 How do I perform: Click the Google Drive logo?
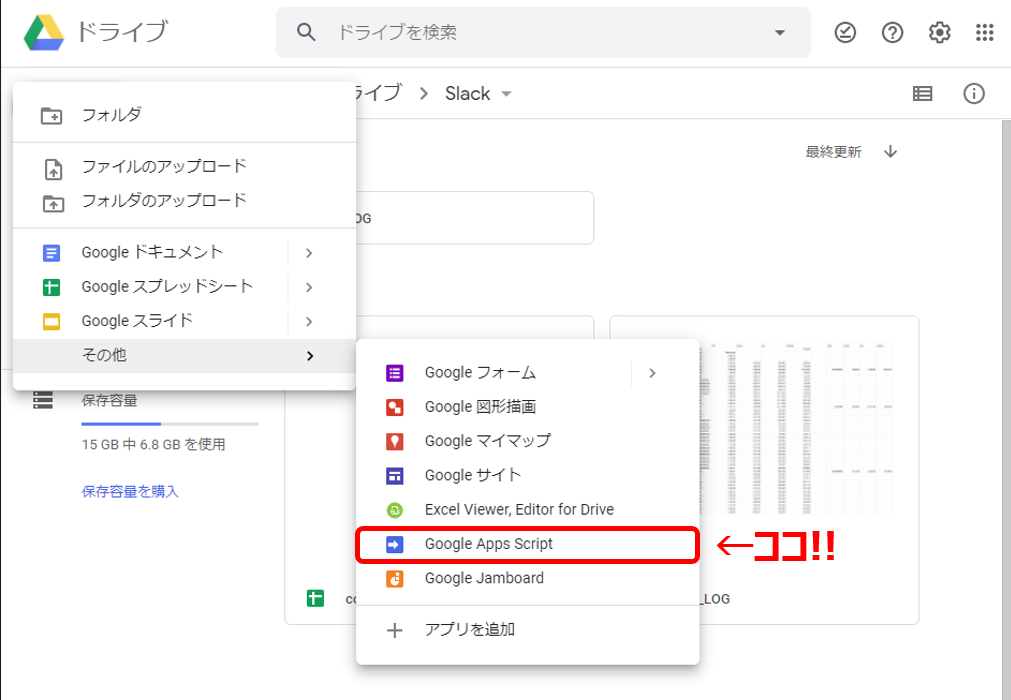44,32
